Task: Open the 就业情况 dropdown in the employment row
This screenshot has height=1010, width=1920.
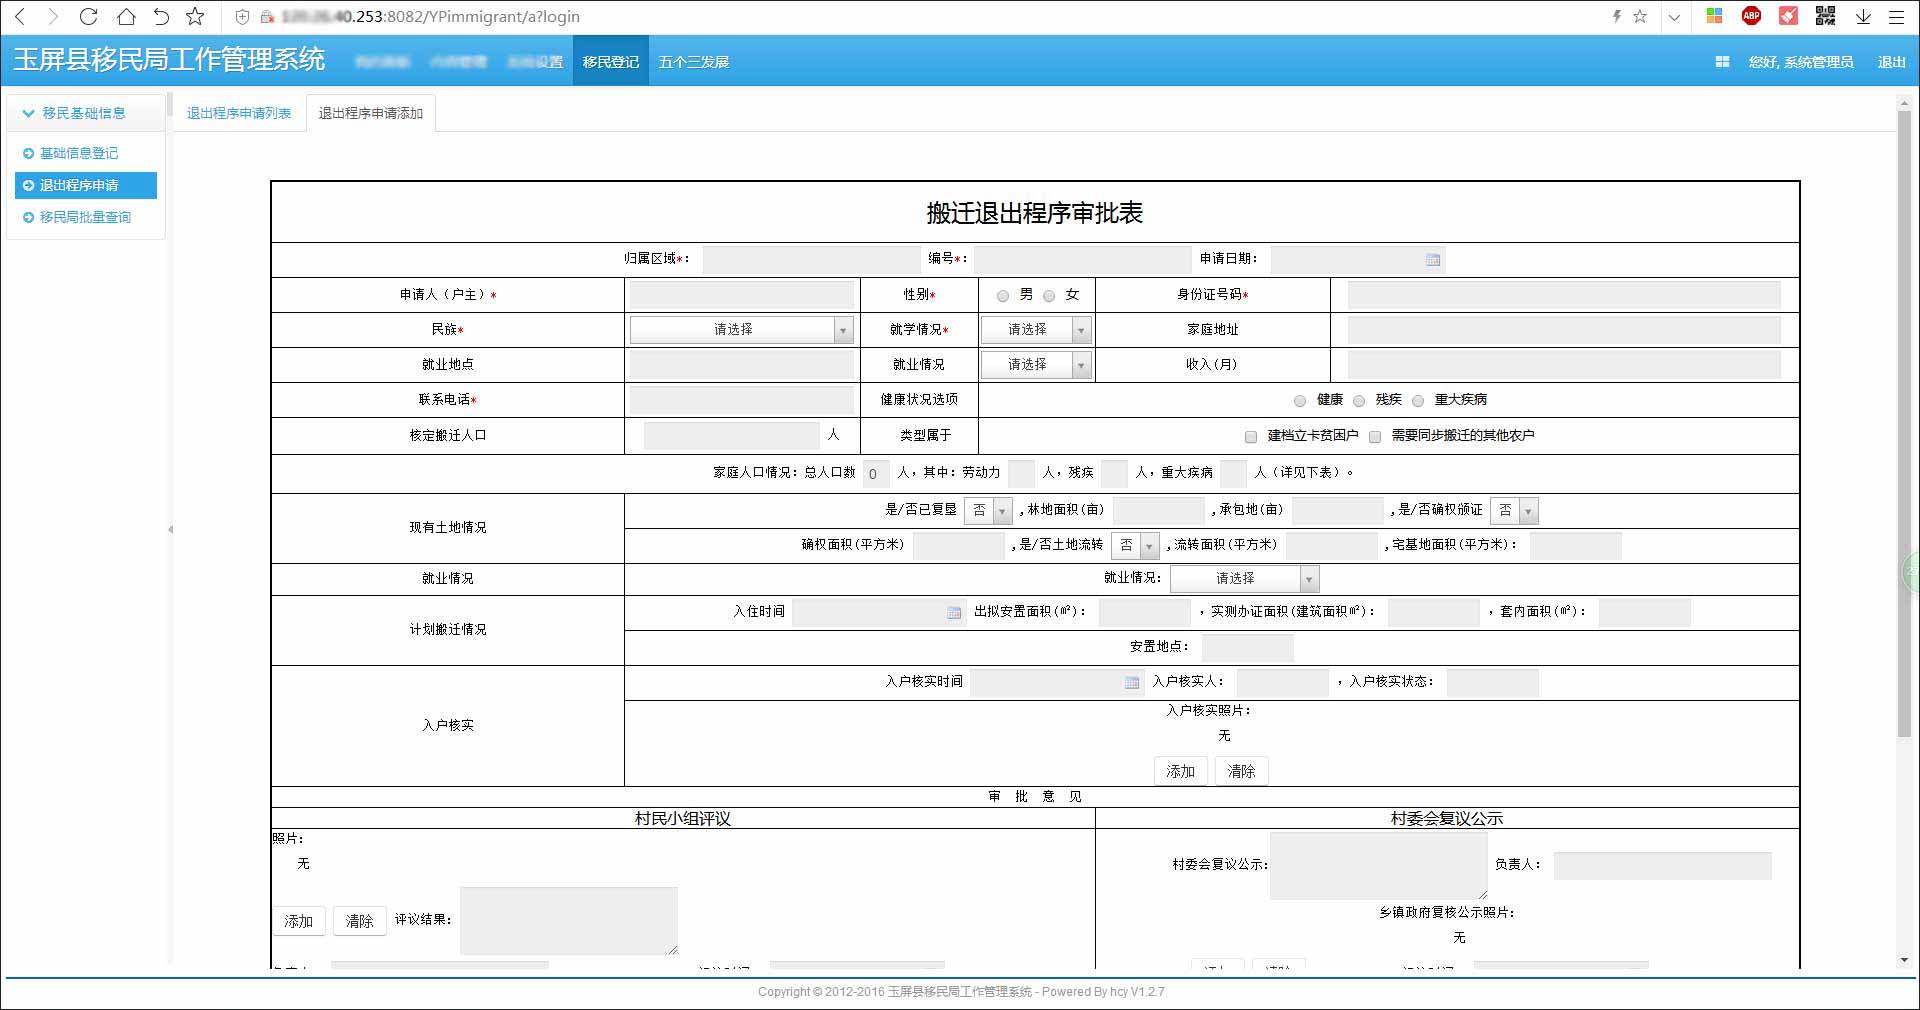Action: pos(1245,579)
